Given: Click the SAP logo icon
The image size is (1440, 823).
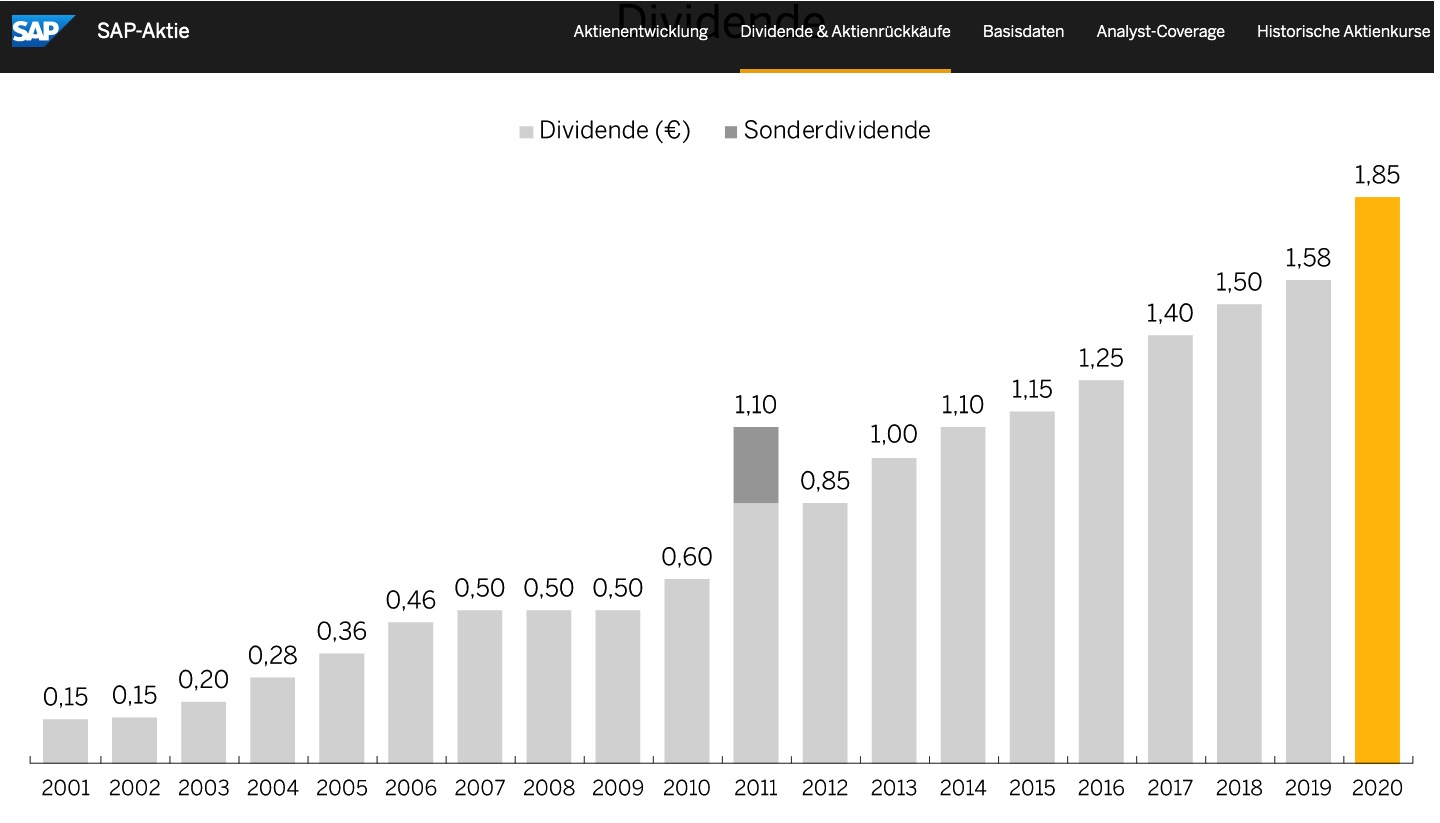Looking at the screenshot, I should tap(42, 31).
